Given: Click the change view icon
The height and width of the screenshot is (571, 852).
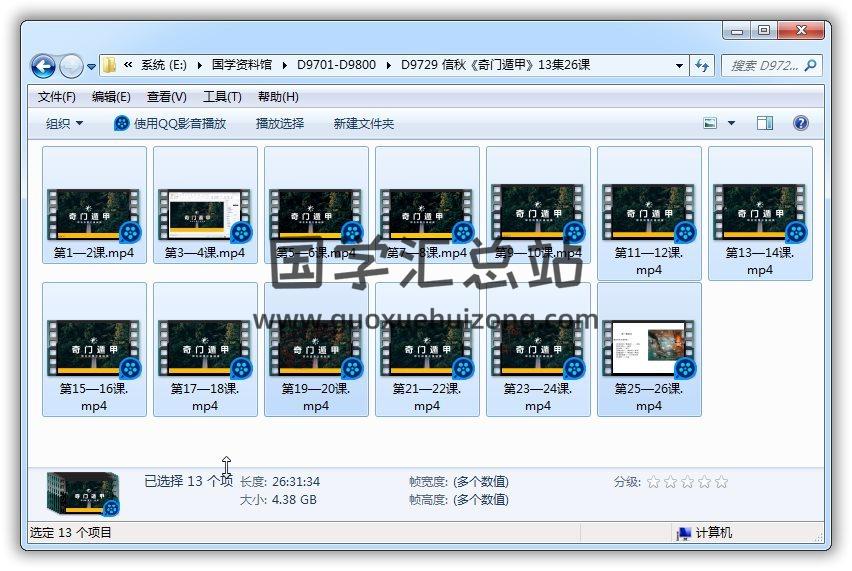Looking at the screenshot, I should [x=711, y=123].
